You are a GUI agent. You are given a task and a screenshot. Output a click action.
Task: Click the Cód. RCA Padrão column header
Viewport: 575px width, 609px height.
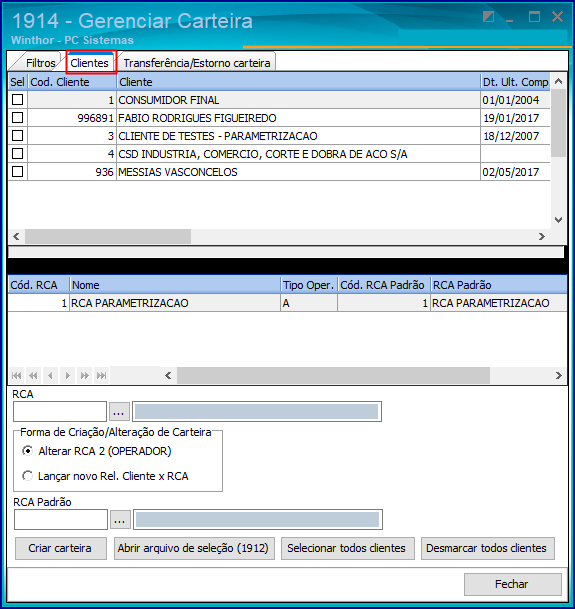384,285
